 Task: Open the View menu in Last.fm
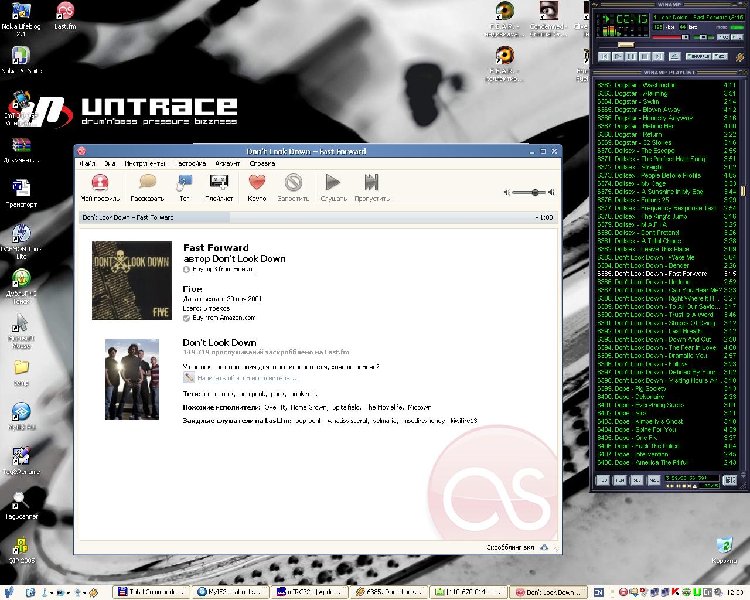[110, 164]
